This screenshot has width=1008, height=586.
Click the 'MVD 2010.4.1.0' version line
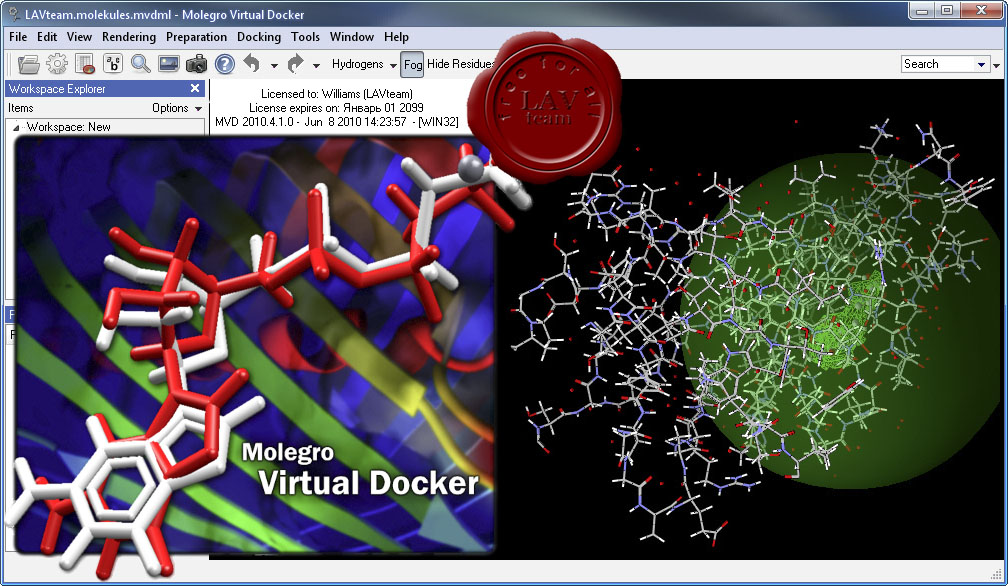[337, 122]
